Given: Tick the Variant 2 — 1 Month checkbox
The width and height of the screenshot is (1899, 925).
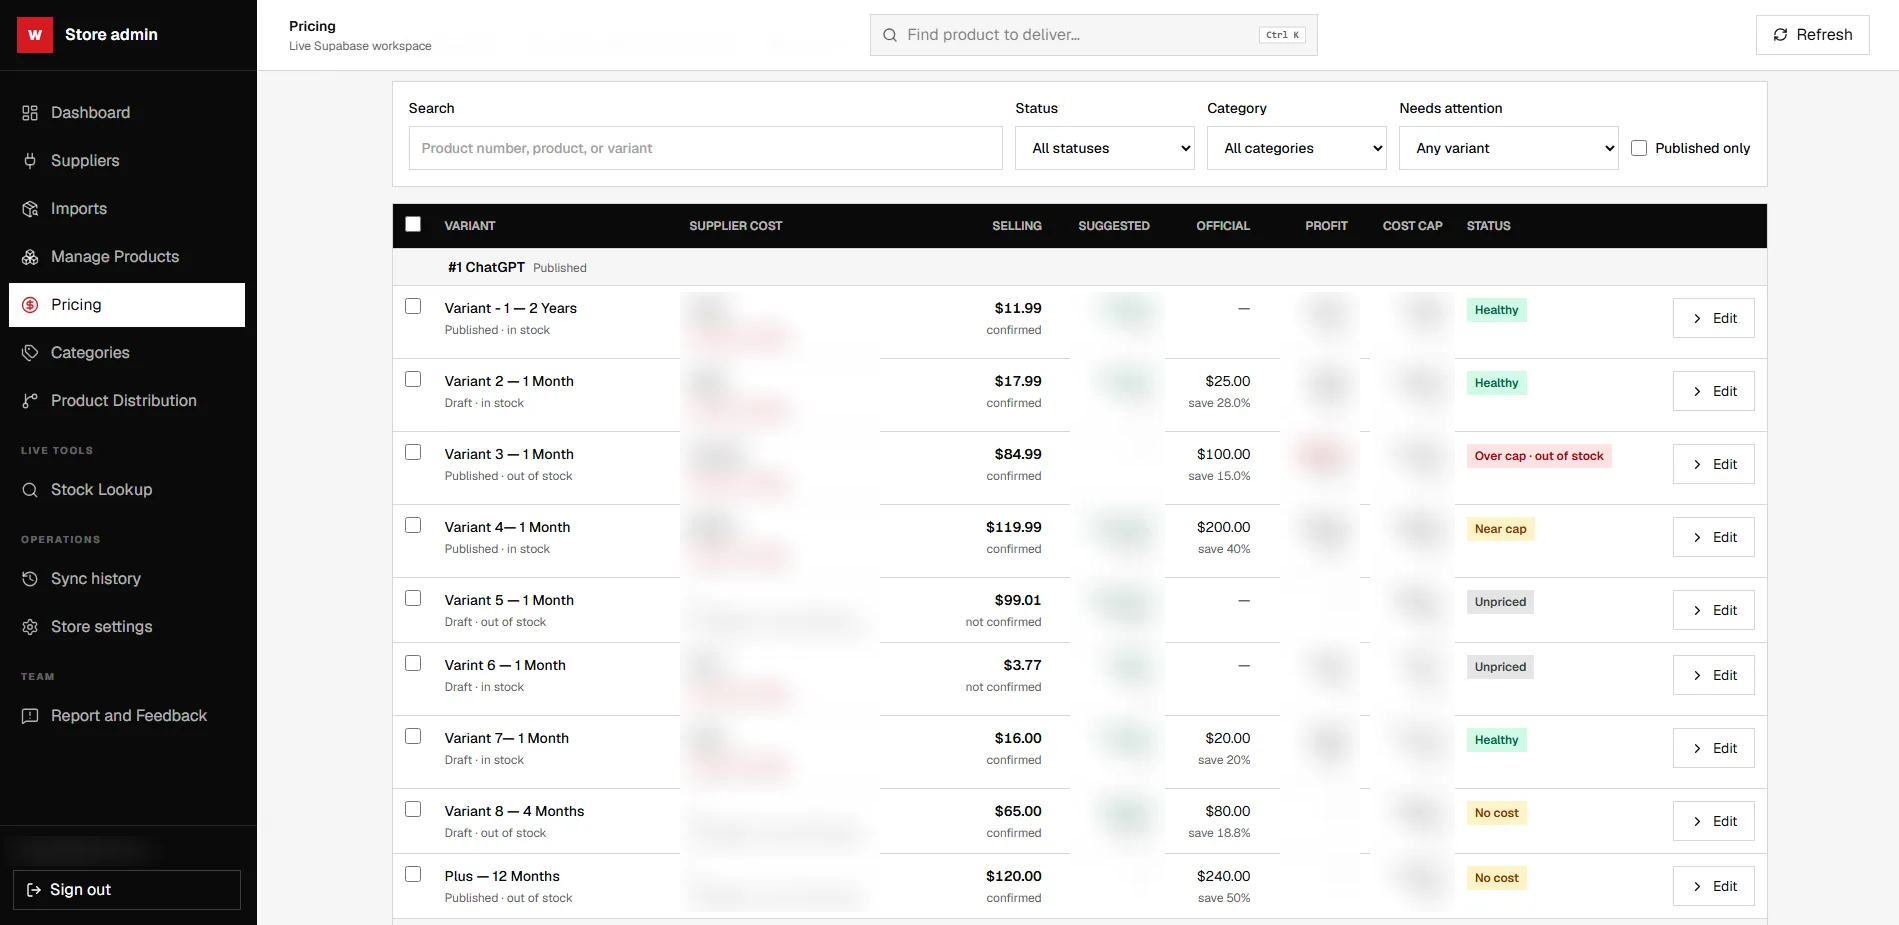Looking at the screenshot, I should pos(413,379).
